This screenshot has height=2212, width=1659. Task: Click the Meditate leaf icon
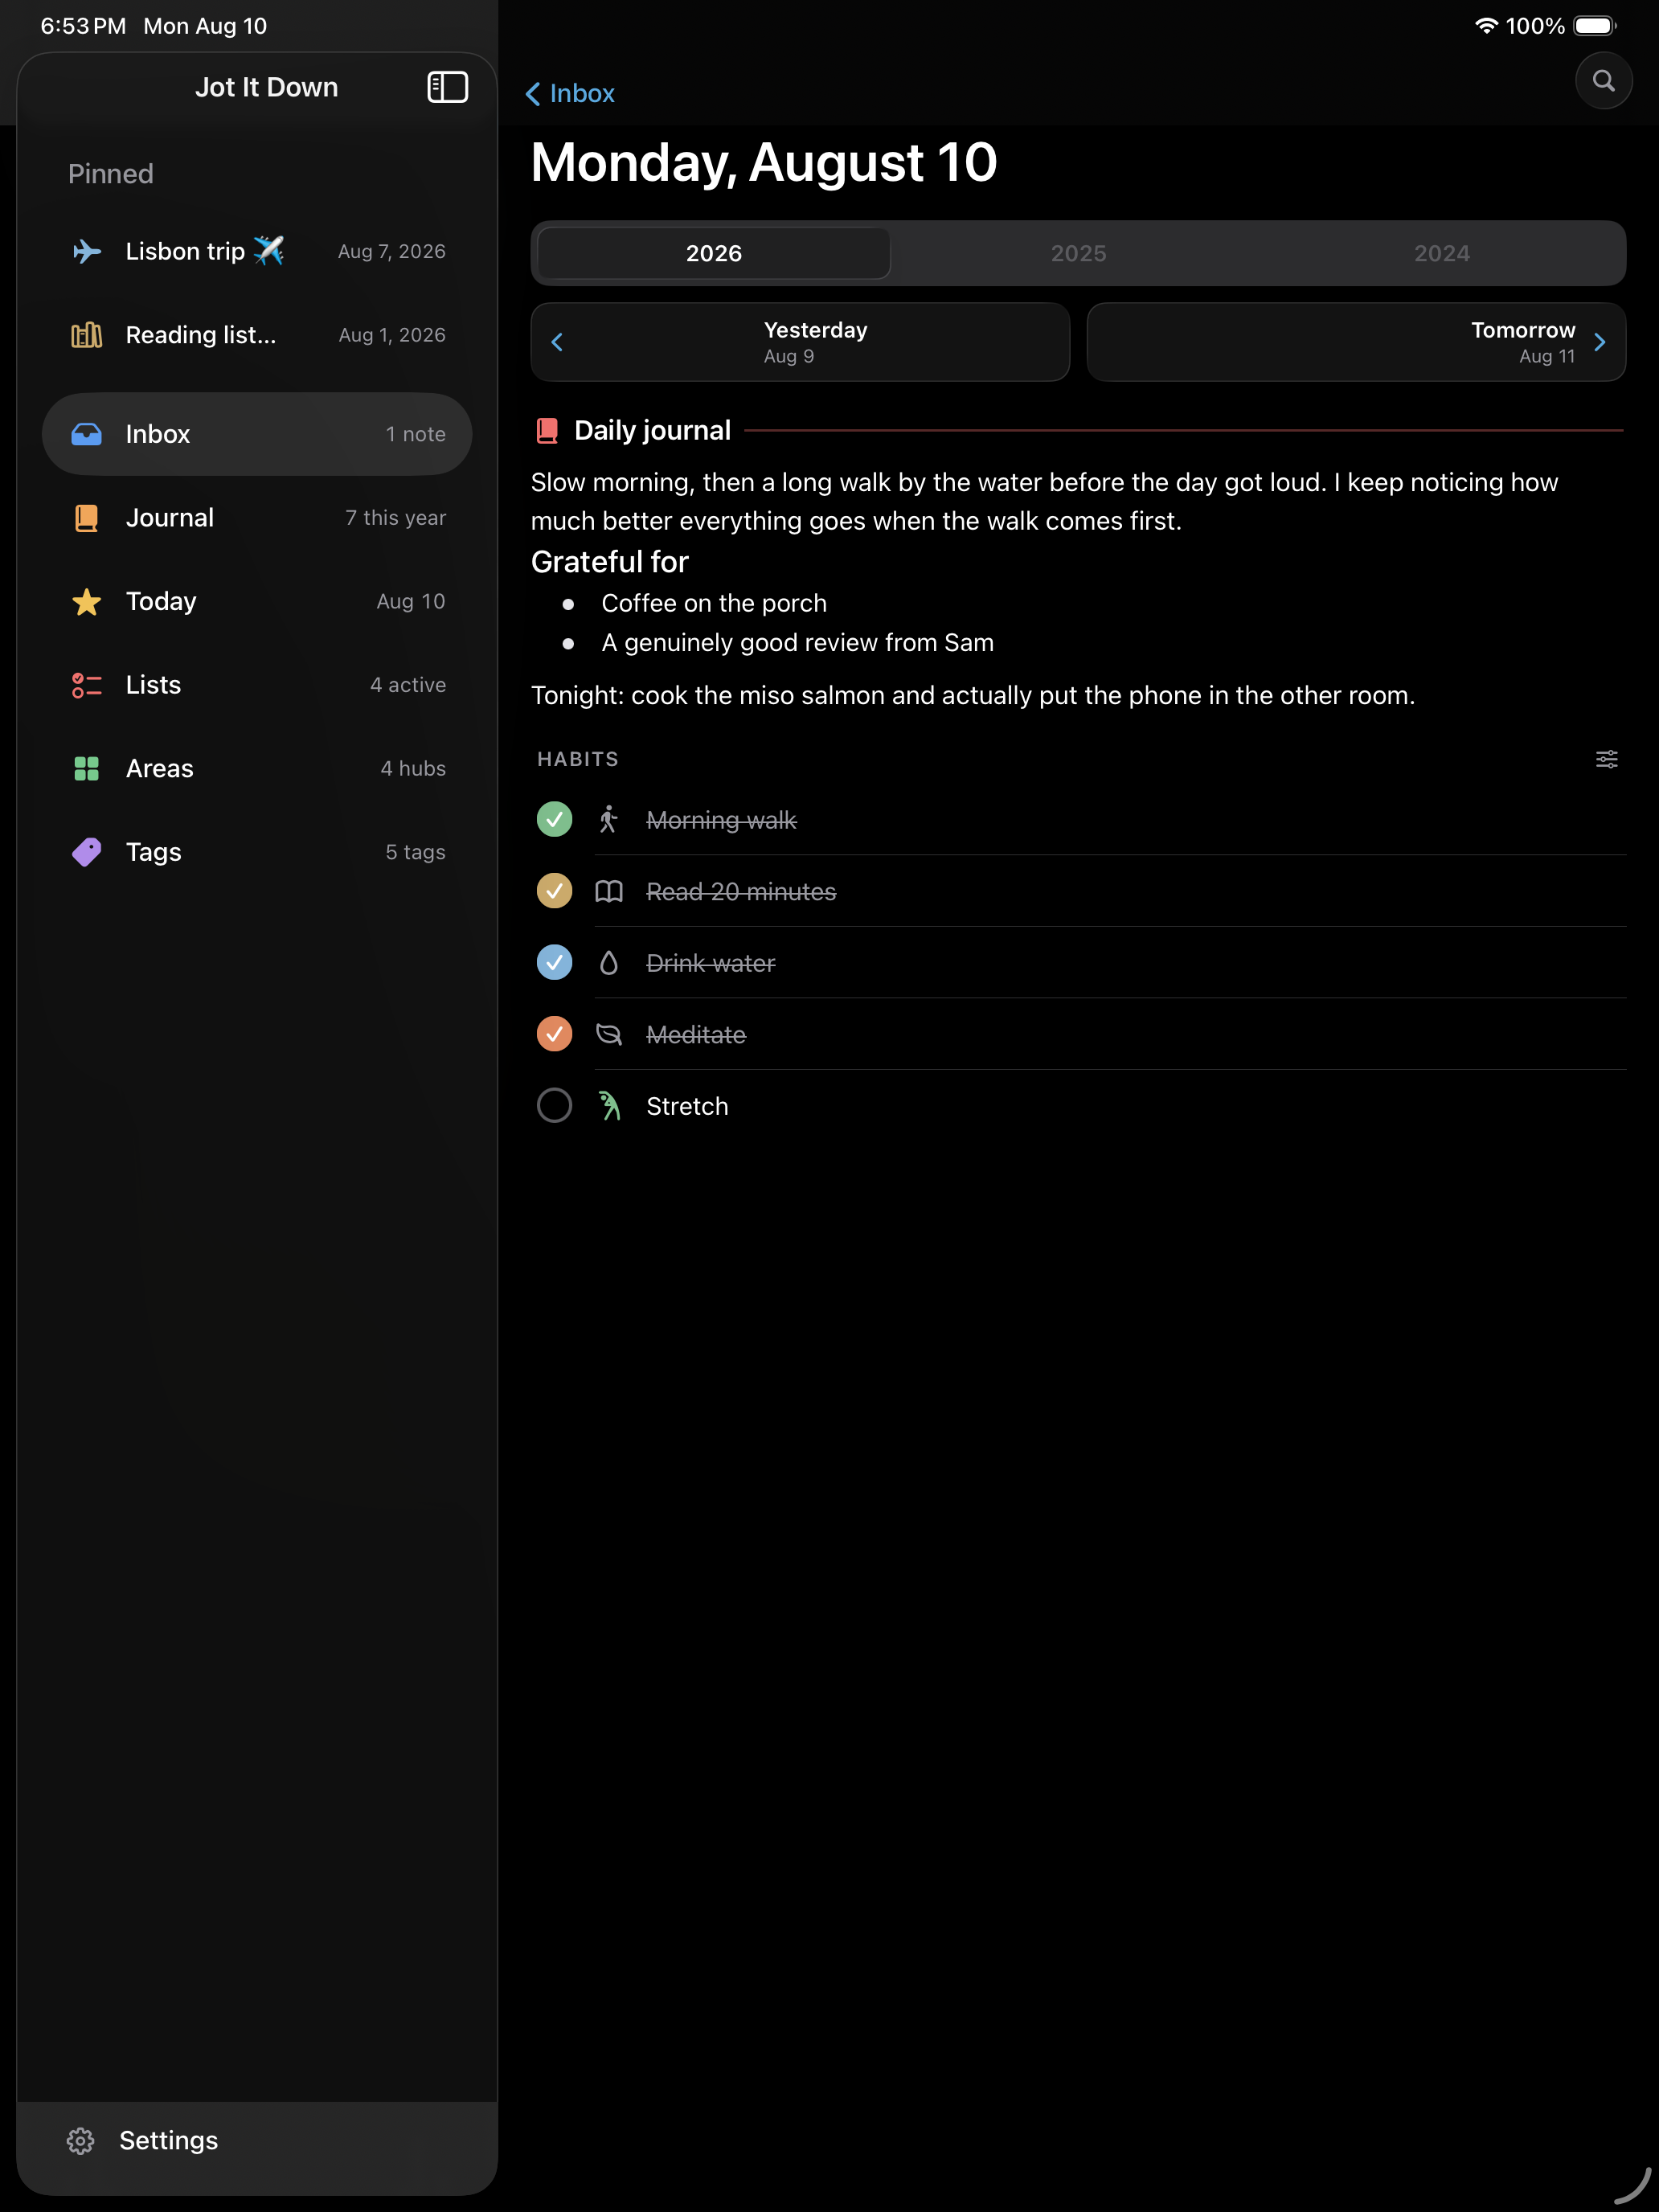point(608,1034)
